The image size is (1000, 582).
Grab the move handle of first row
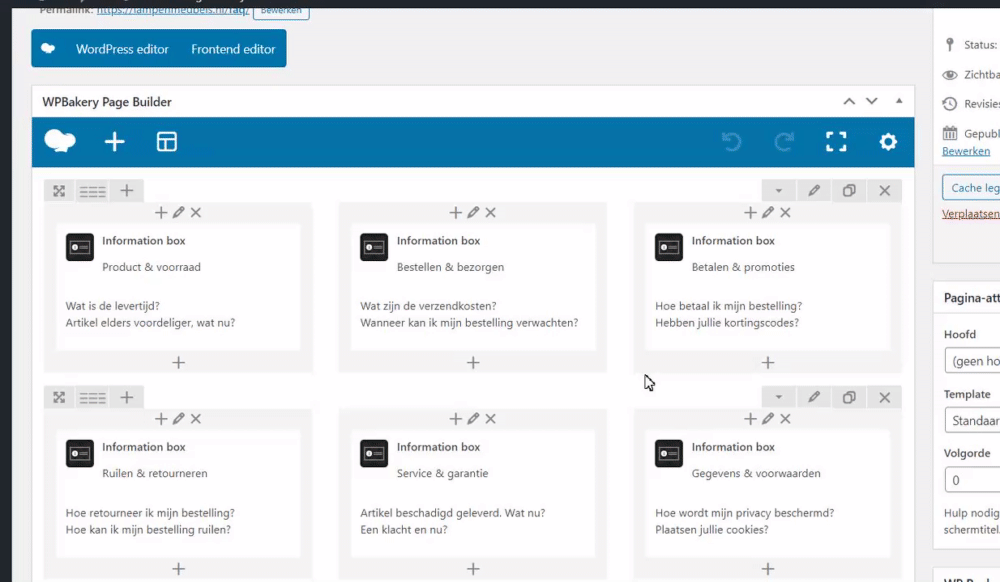(59, 191)
